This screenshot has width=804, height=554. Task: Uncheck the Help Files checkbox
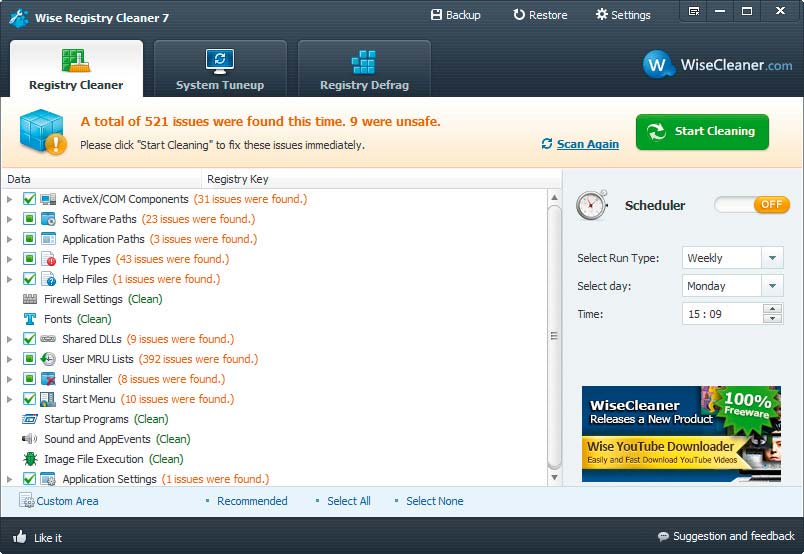29,279
